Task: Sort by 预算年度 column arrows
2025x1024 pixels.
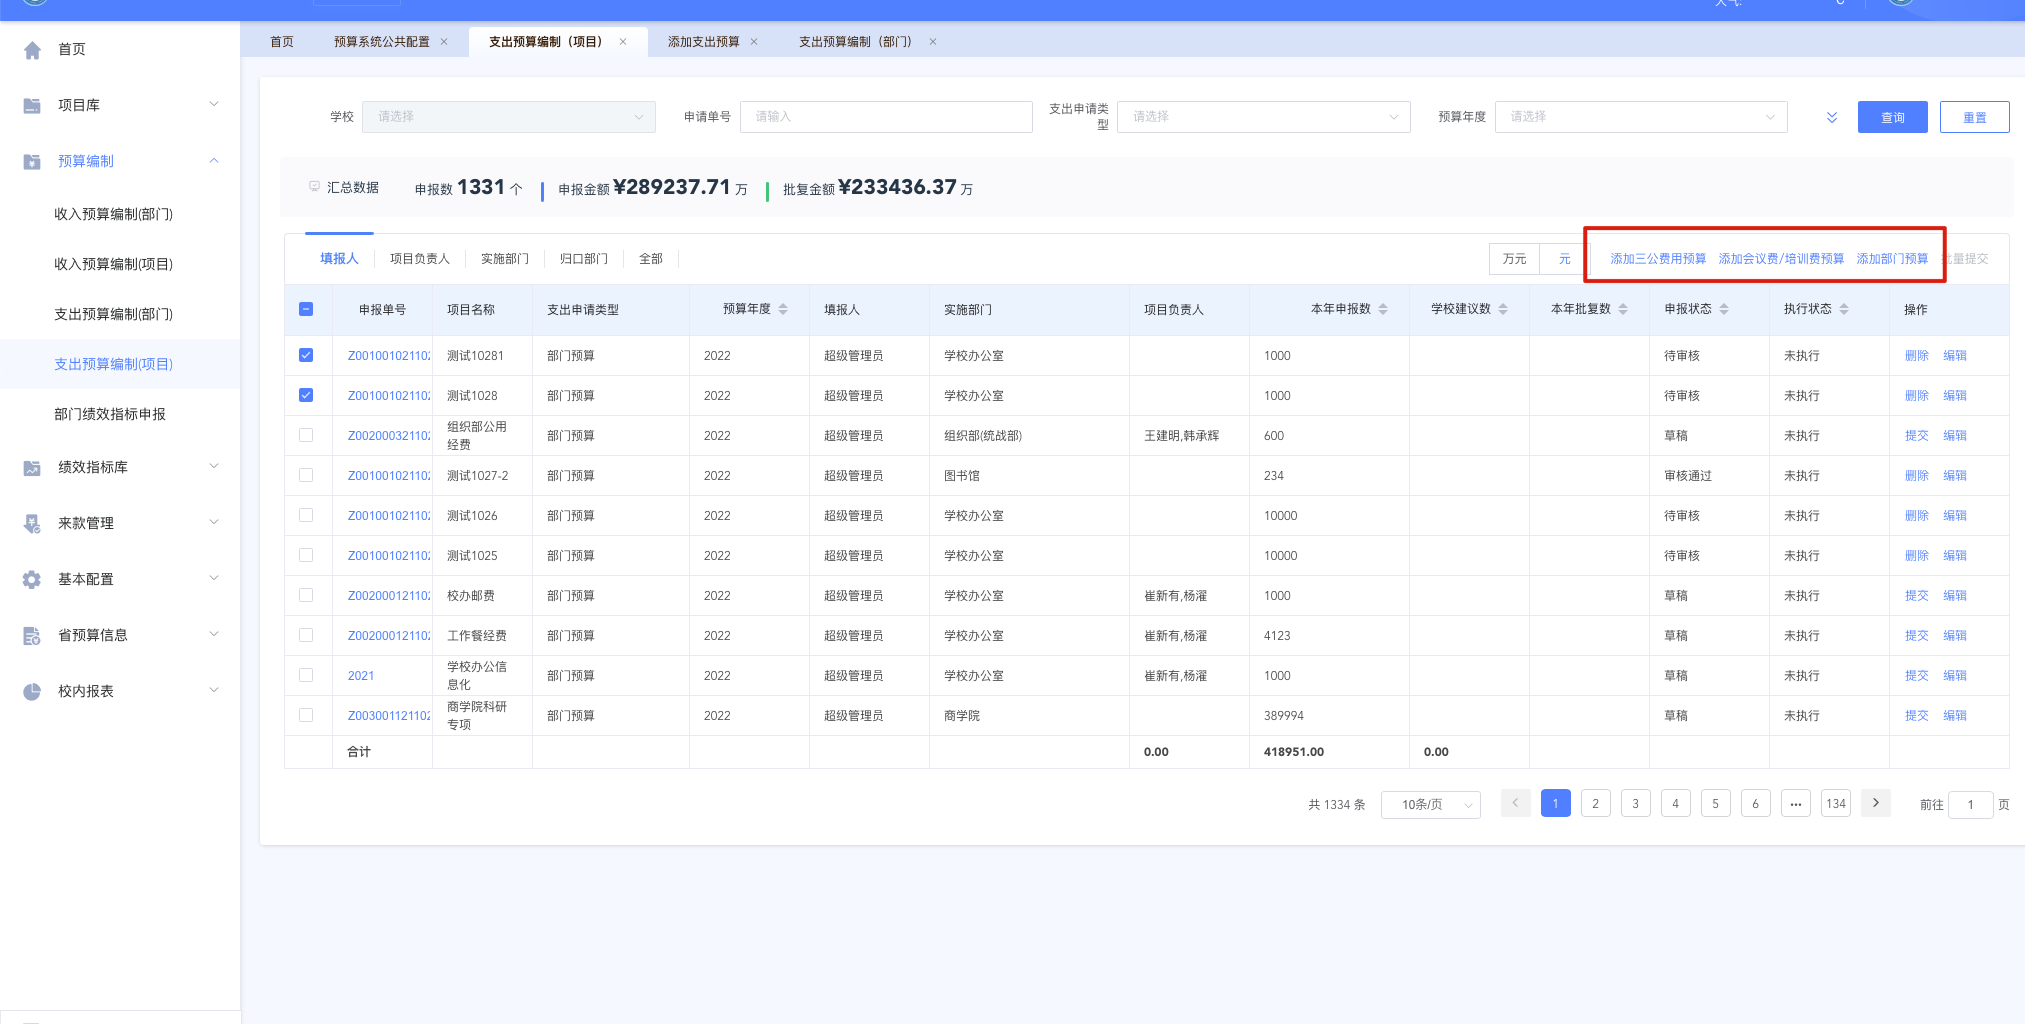Action: pyautogui.click(x=783, y=310)
